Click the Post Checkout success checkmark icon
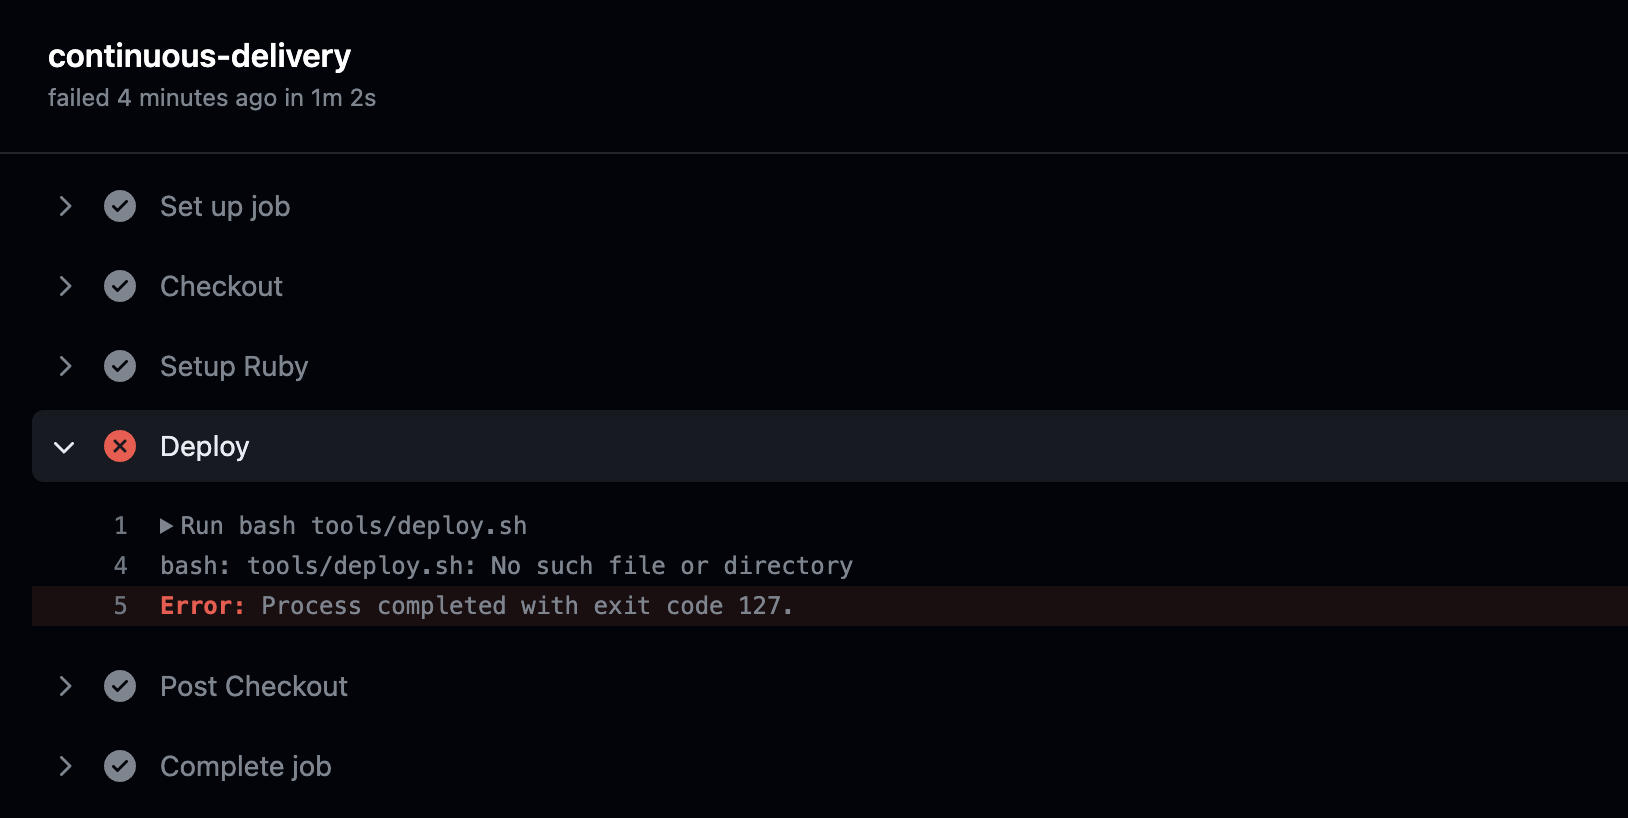 click(x=120, y=686)
